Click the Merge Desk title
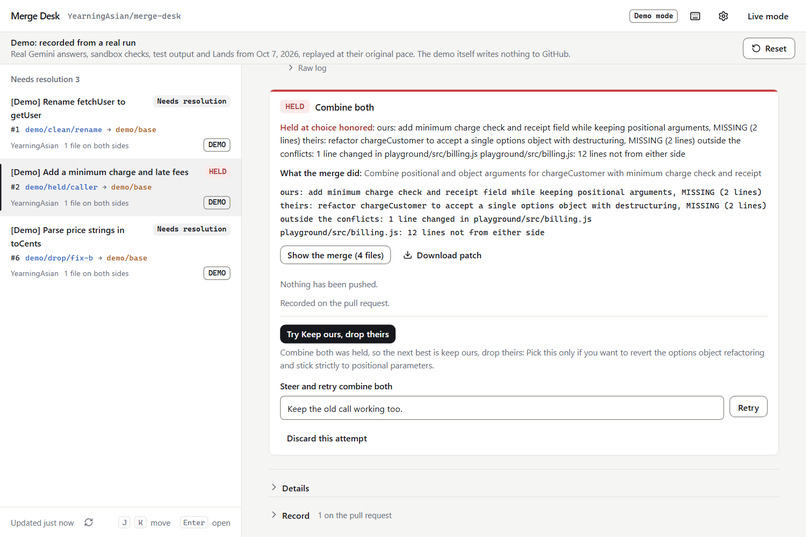The width and height of the screenshot is (806, 537). 35,16
